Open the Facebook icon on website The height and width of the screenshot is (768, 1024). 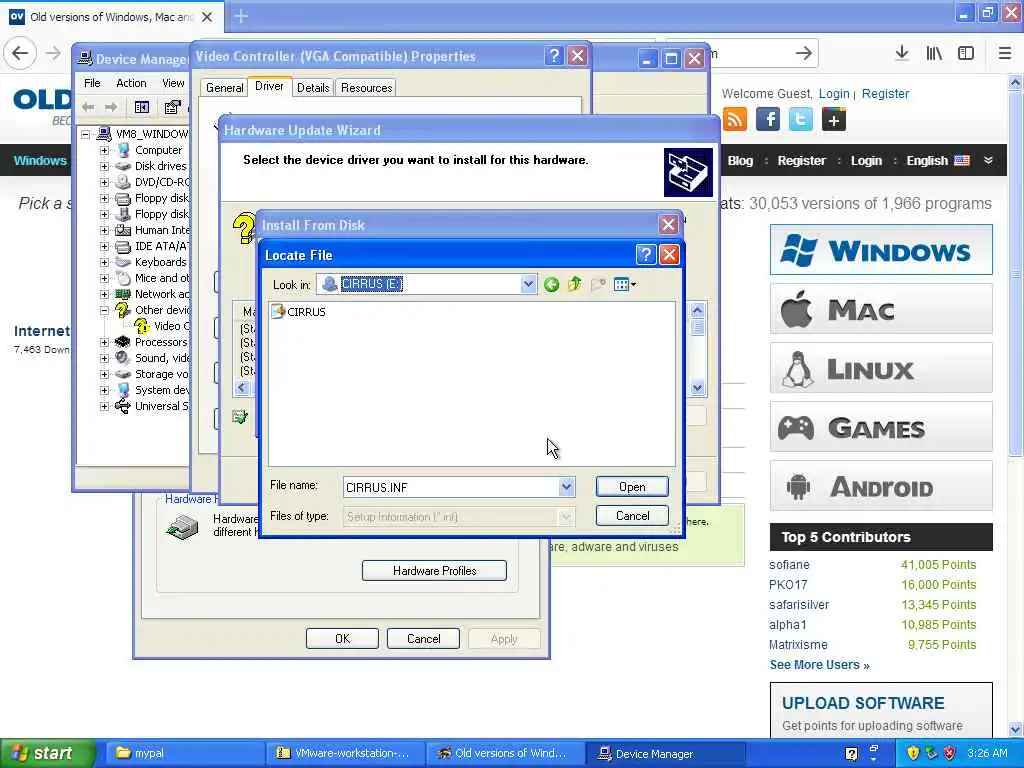click(x=768, y=120)
